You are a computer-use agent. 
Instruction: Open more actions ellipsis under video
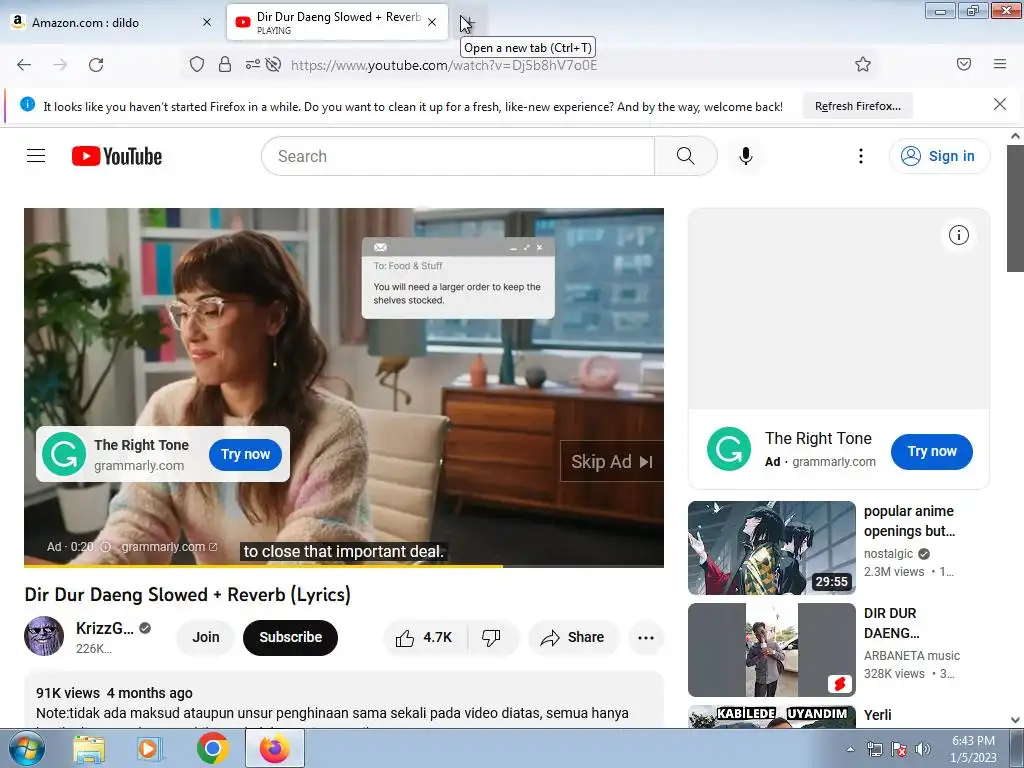(x=646, y=638)
